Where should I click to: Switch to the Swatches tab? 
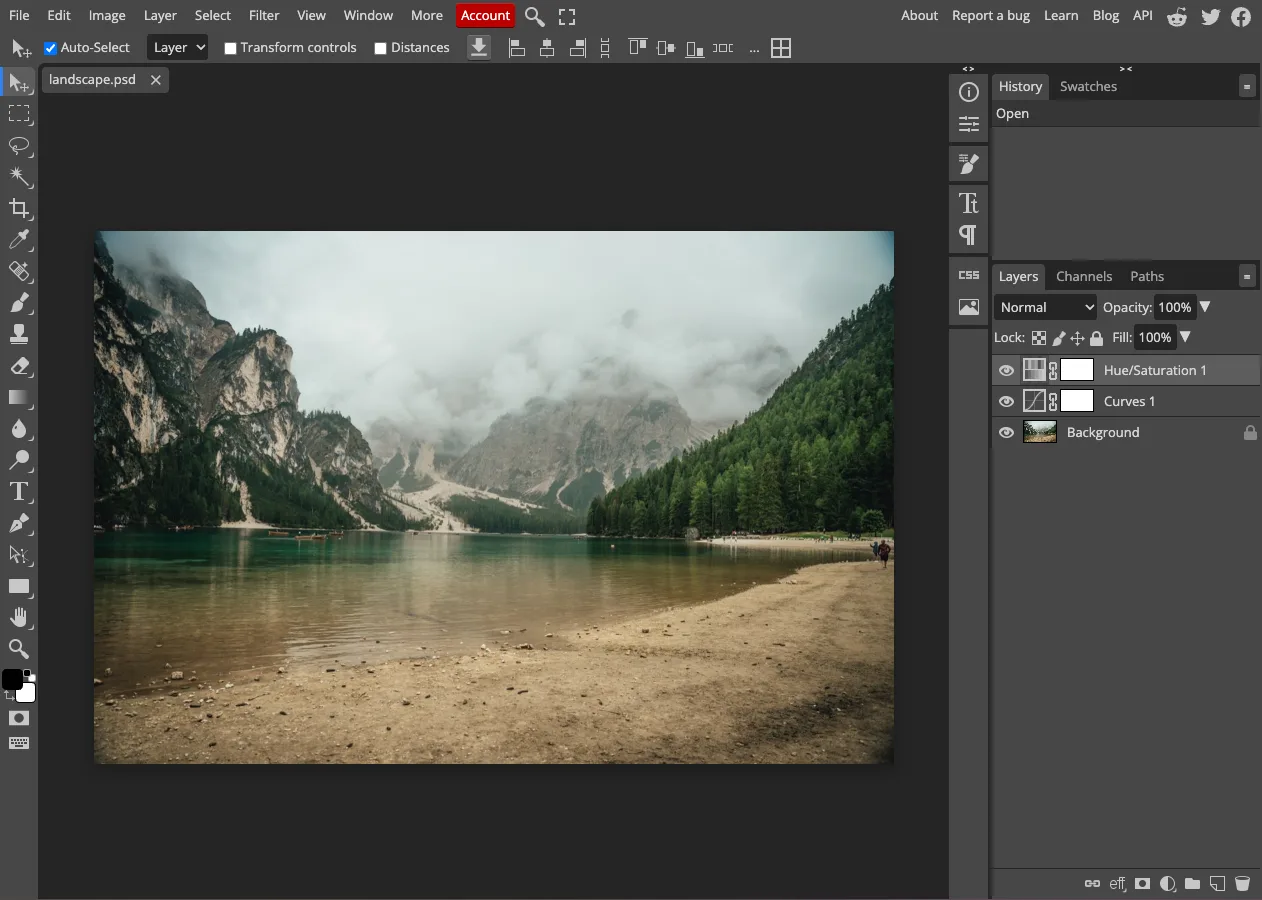coord(1088,86)
